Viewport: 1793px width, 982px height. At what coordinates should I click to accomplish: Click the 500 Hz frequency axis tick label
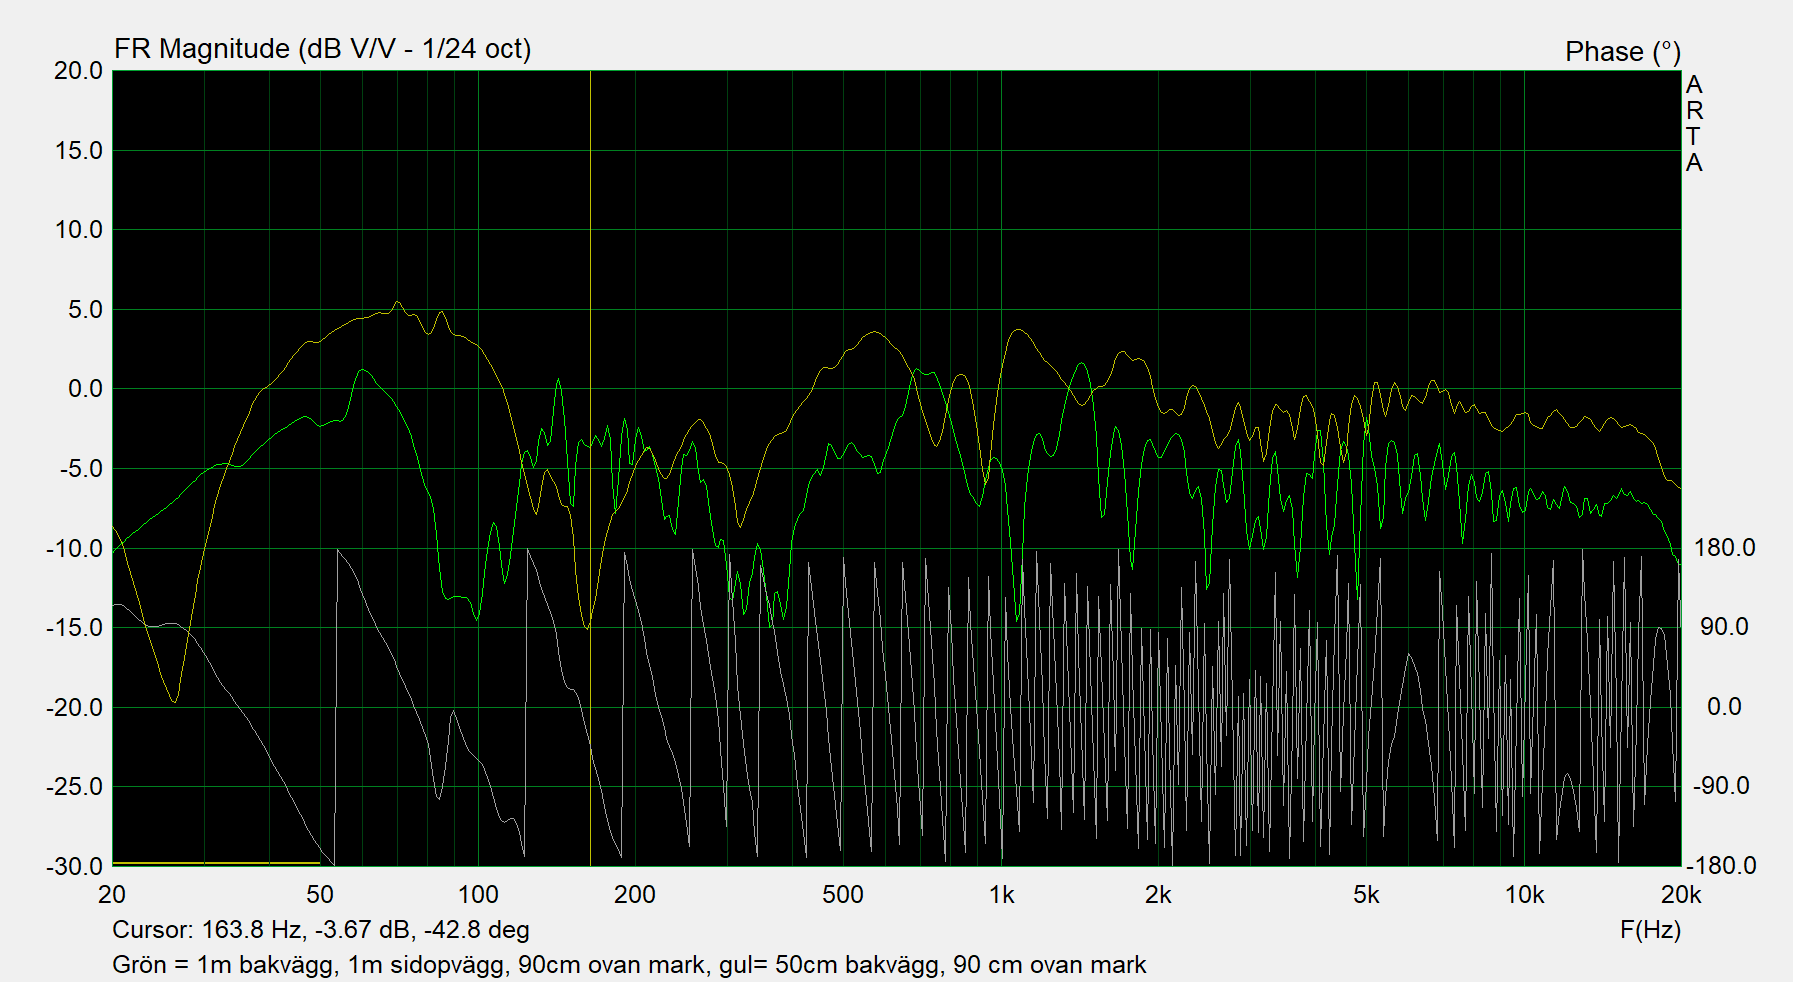[x=842, y=895]
